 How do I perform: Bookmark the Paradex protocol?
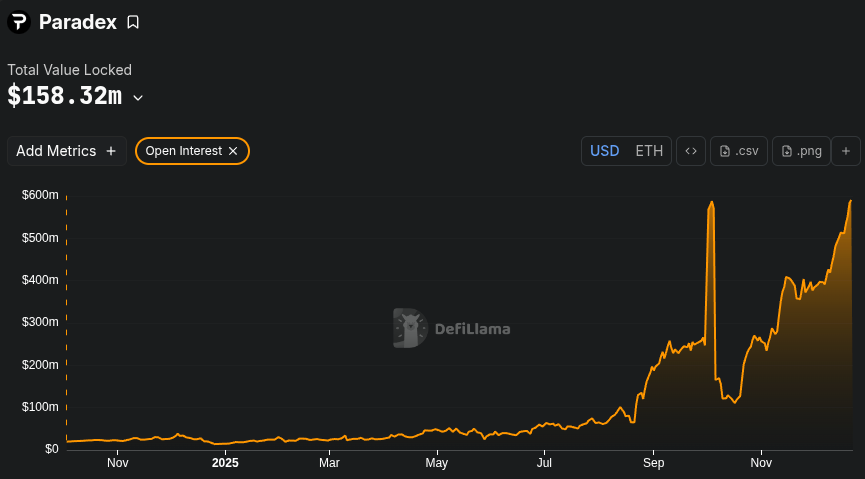pos(133,22)
